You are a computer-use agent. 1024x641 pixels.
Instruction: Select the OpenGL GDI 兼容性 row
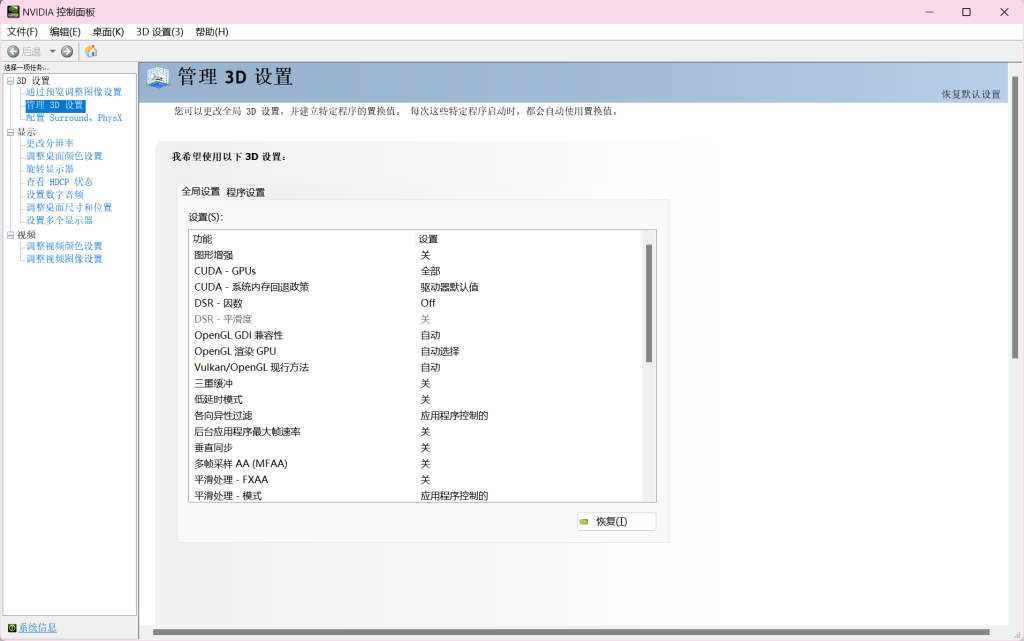(x=415, y=336)
